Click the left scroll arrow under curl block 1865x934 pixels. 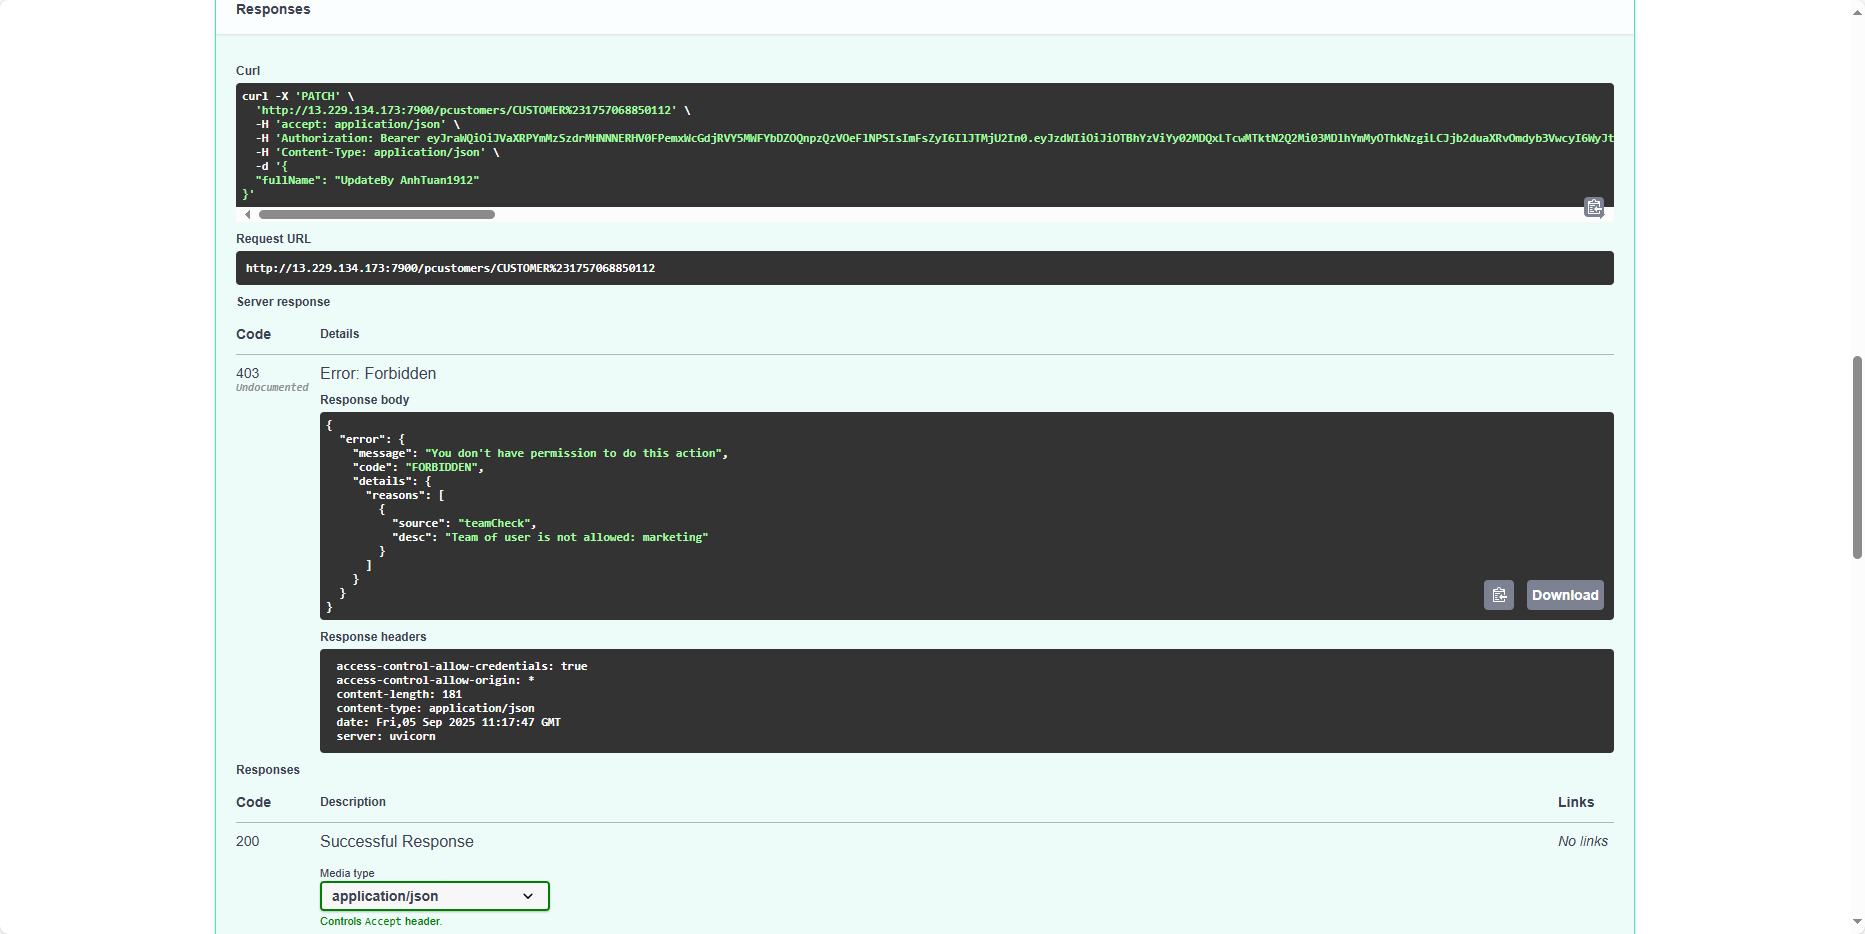247,215
